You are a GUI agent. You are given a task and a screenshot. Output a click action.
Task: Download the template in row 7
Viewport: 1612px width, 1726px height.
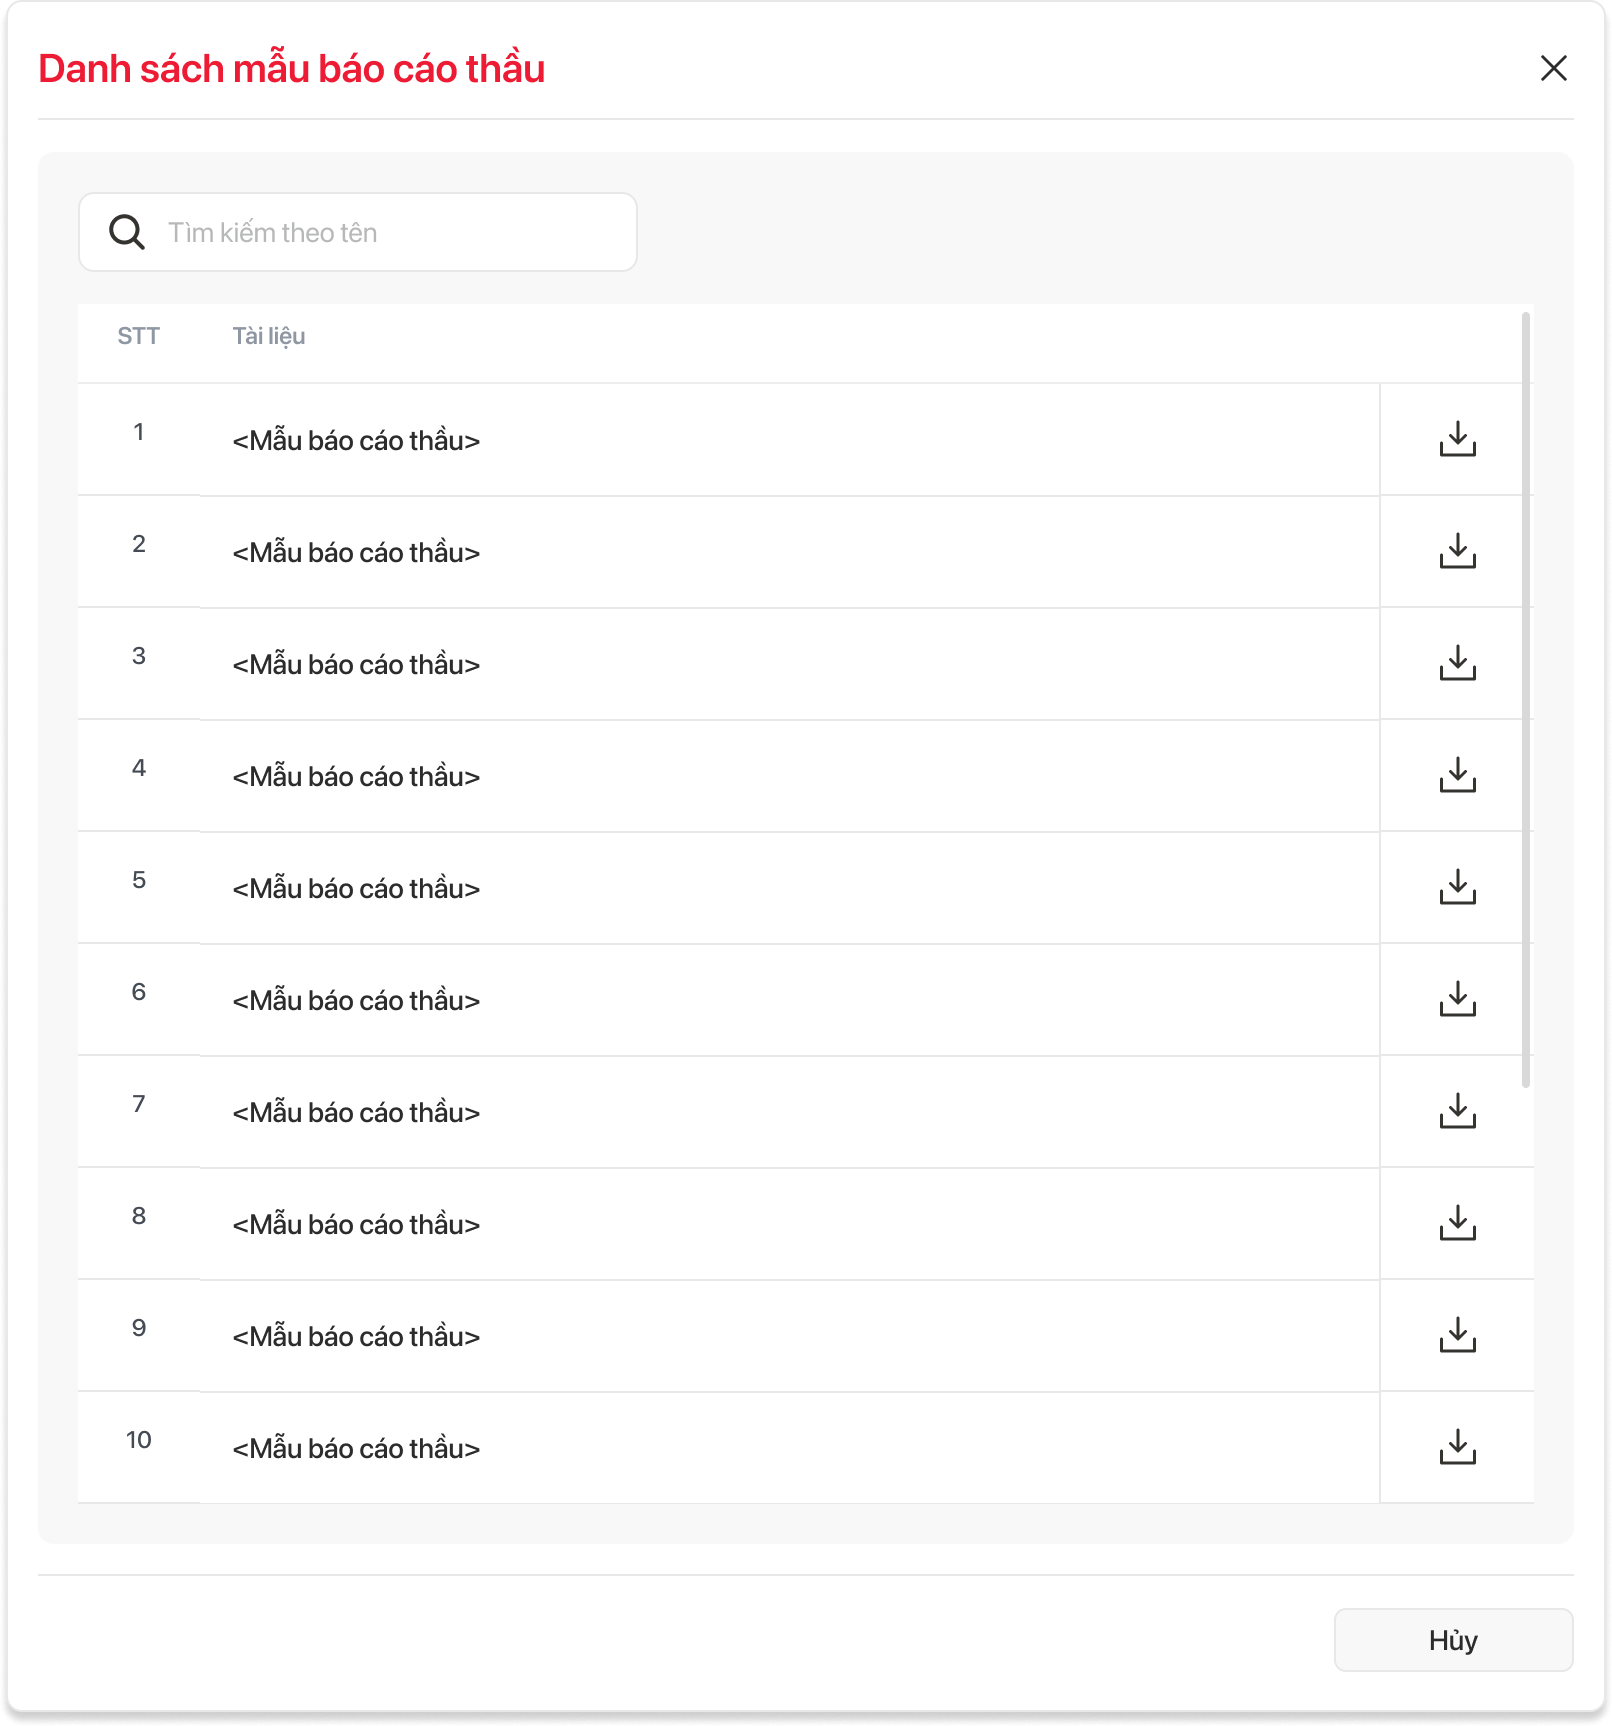point(1457,1111)
